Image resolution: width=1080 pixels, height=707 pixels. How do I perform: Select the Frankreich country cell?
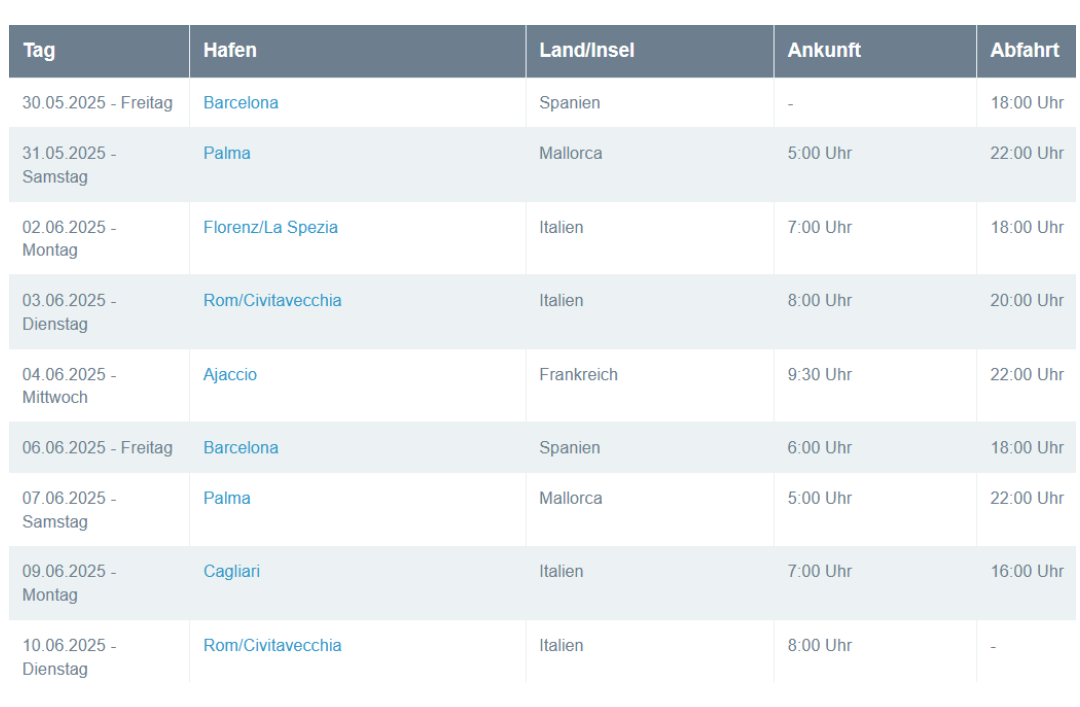point(578,374)
